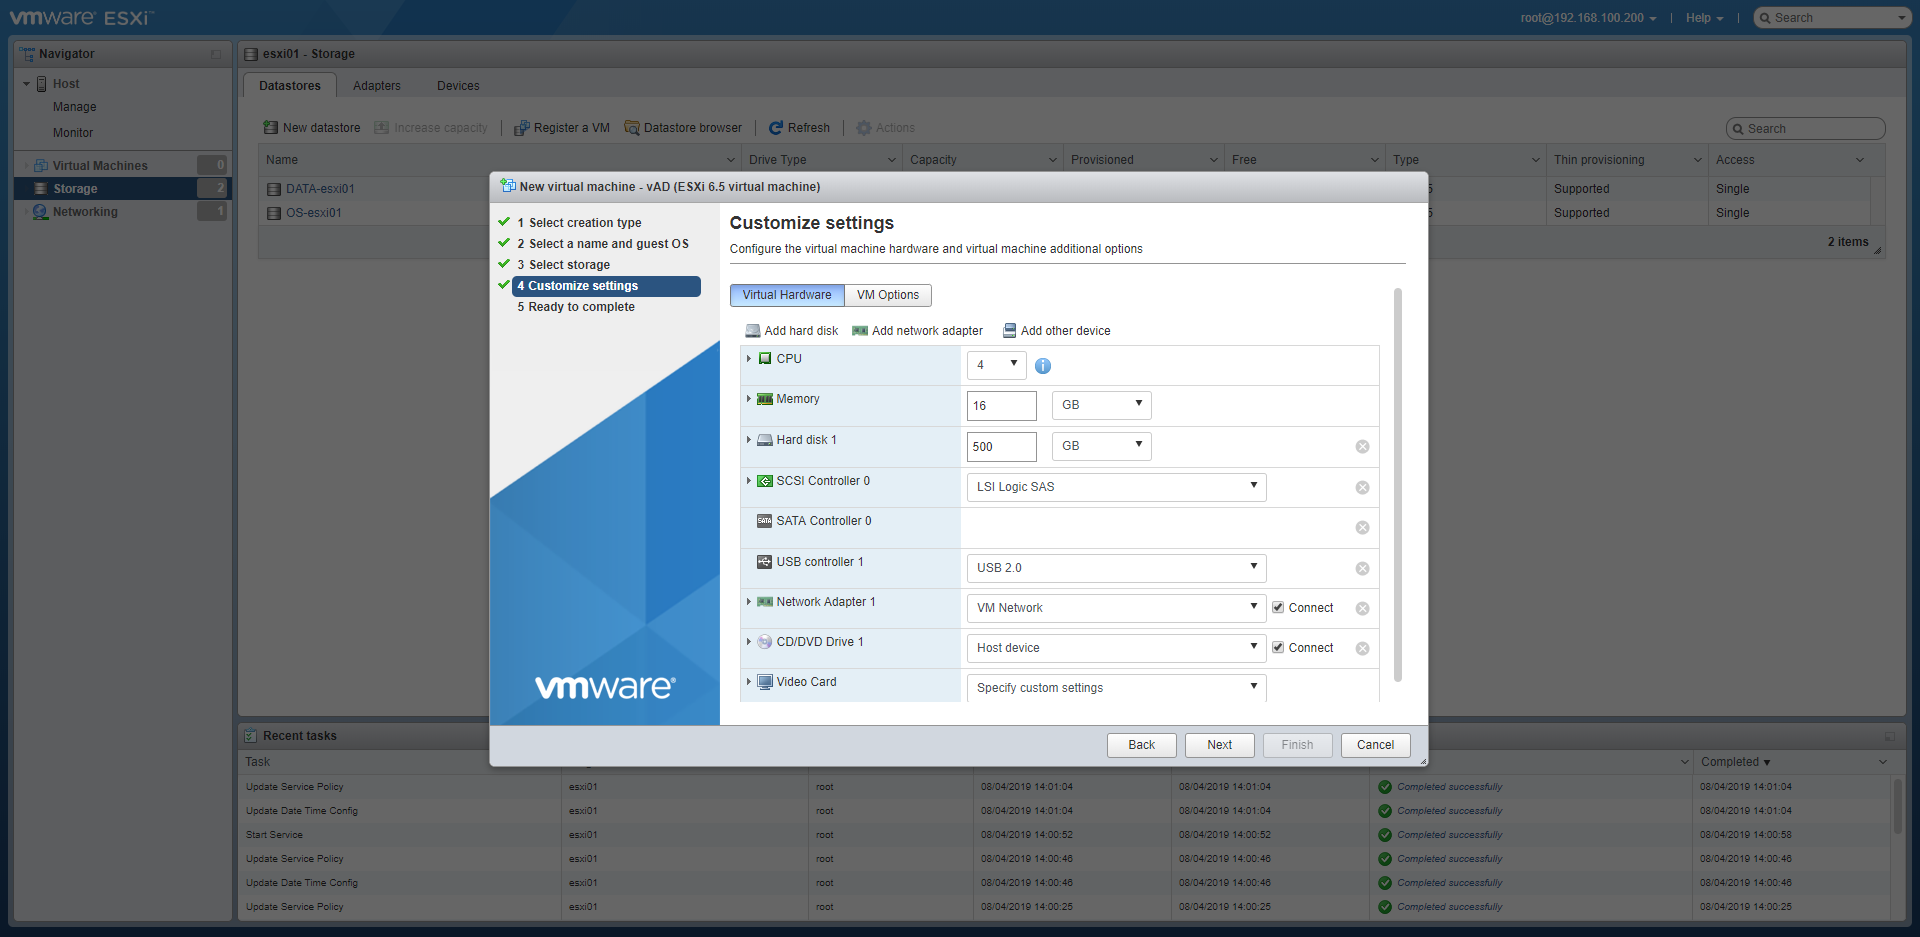Uncheck Connect for CD/DVD Drive 1

pos(1278,648)
